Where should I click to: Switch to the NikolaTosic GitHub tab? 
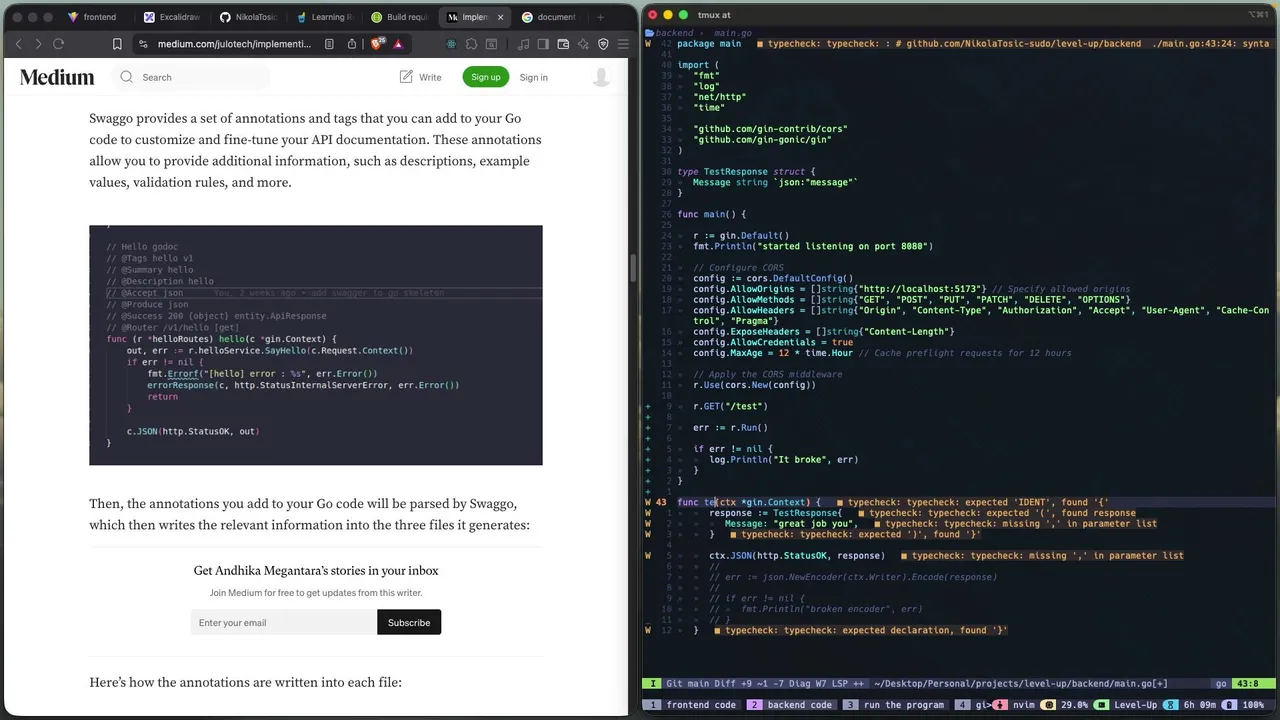pos(248,17)
